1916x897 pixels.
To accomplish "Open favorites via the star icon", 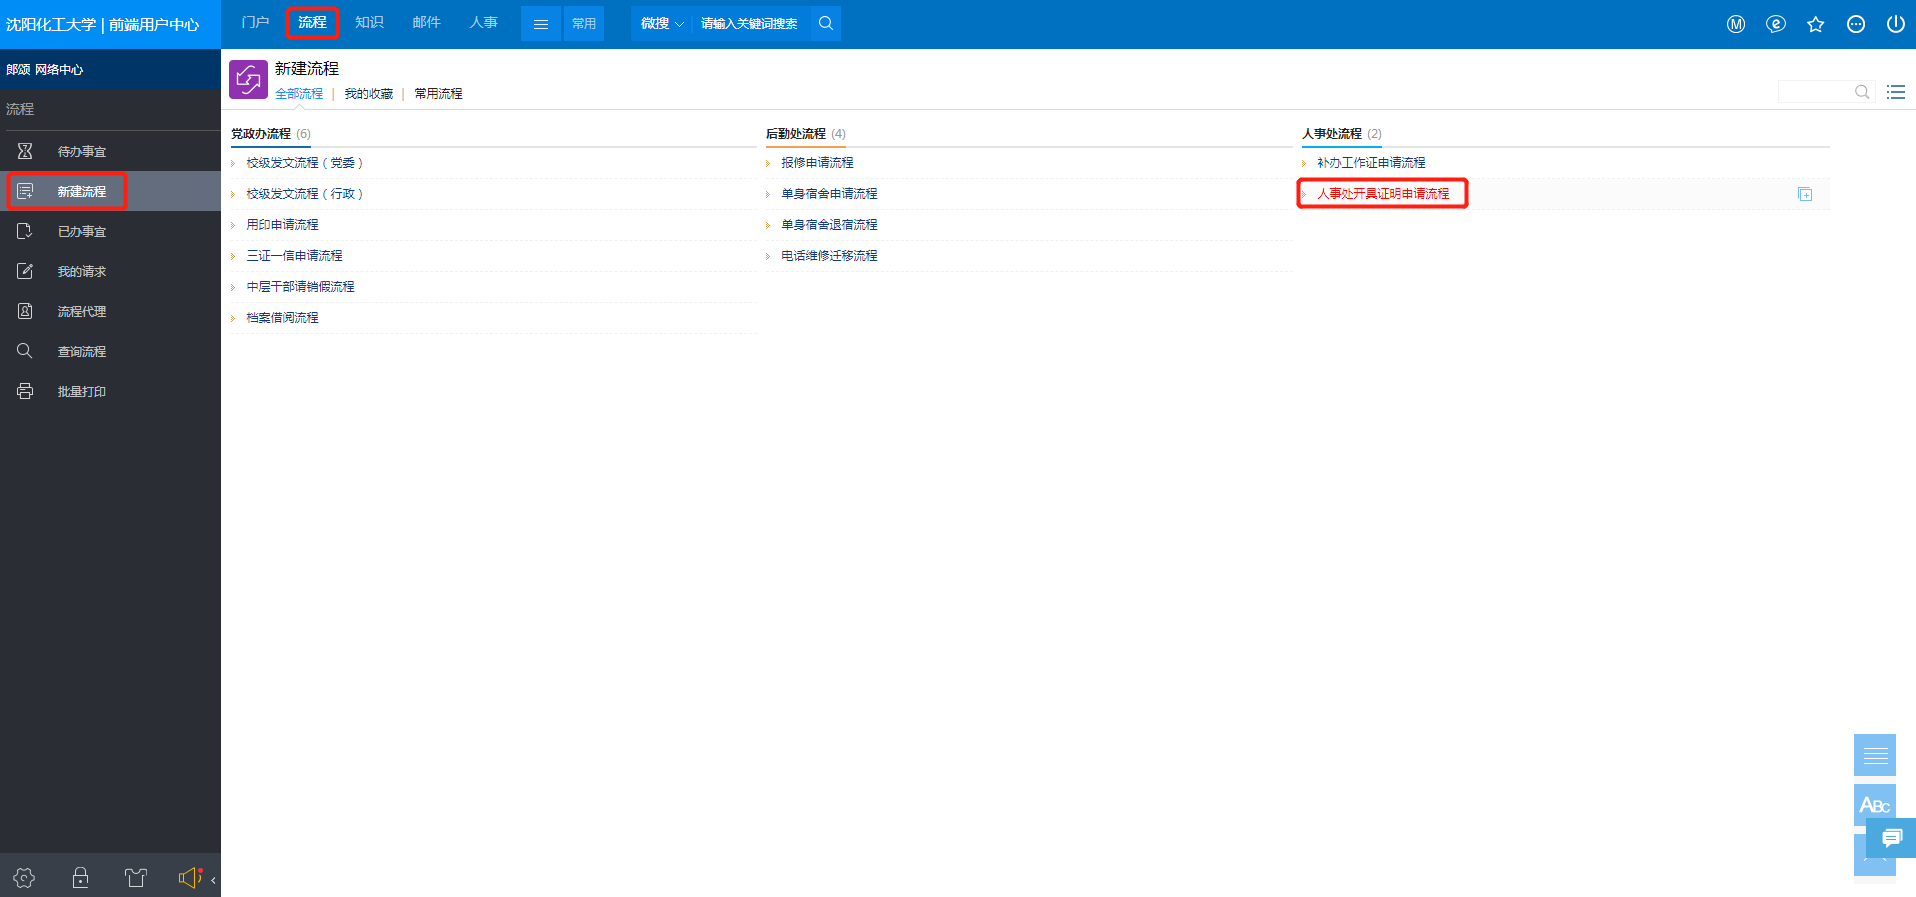I will (1816, 24).
